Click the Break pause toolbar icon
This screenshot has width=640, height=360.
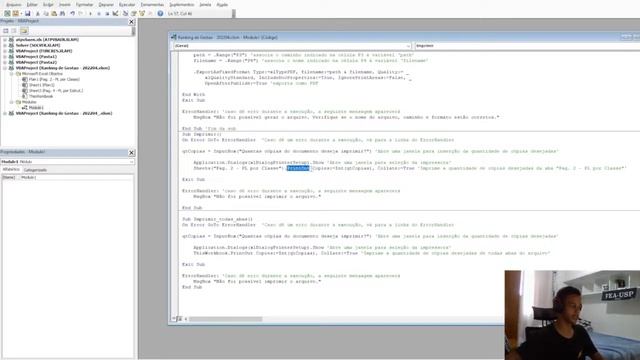point(99,13)
